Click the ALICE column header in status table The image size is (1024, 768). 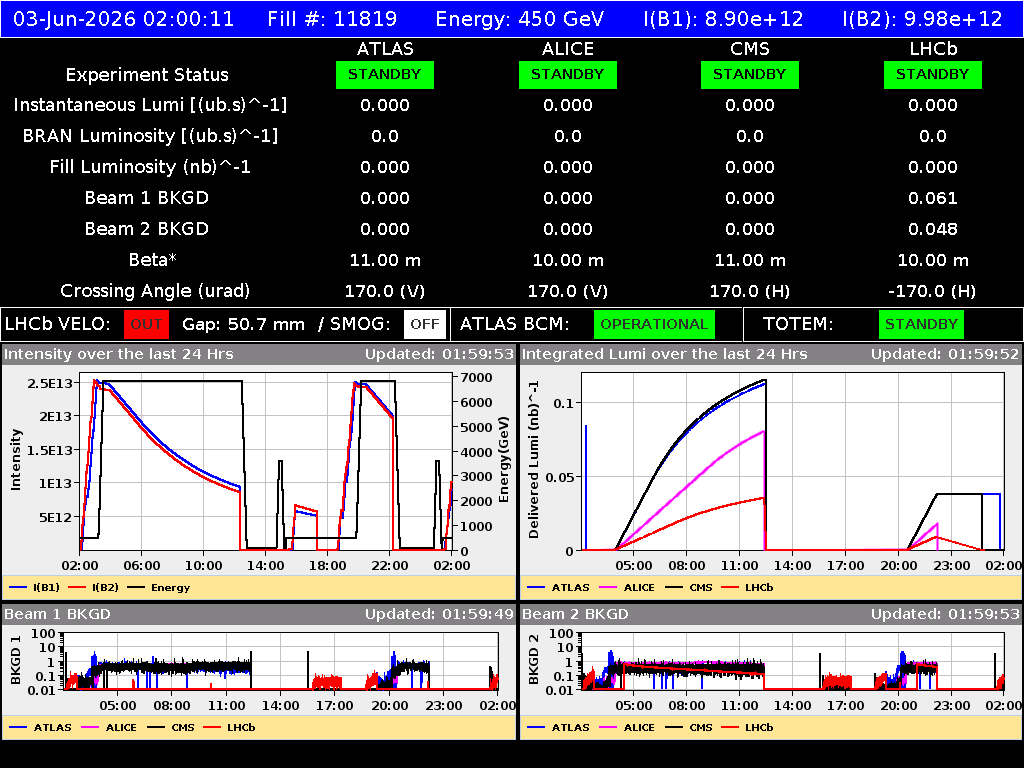click(x=568, y=49)
